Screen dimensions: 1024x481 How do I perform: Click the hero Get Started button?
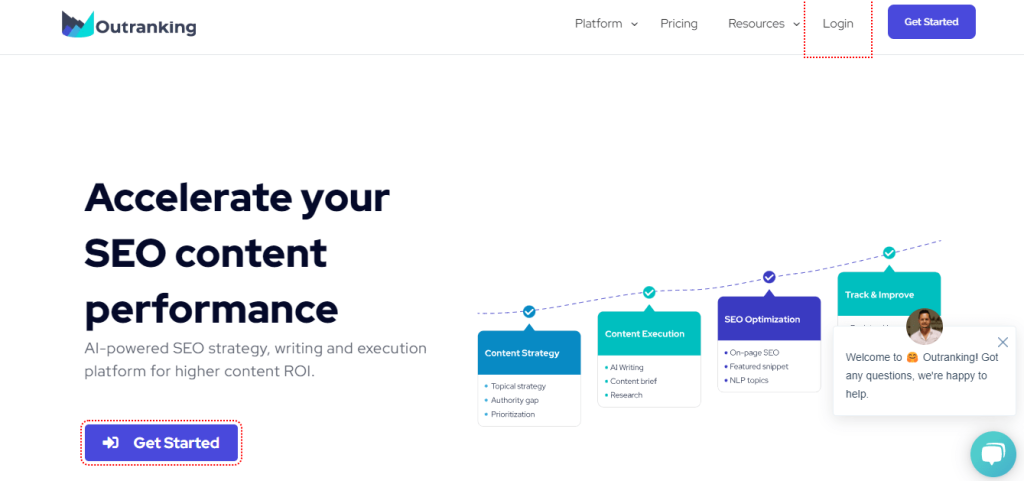click(161, 442)
